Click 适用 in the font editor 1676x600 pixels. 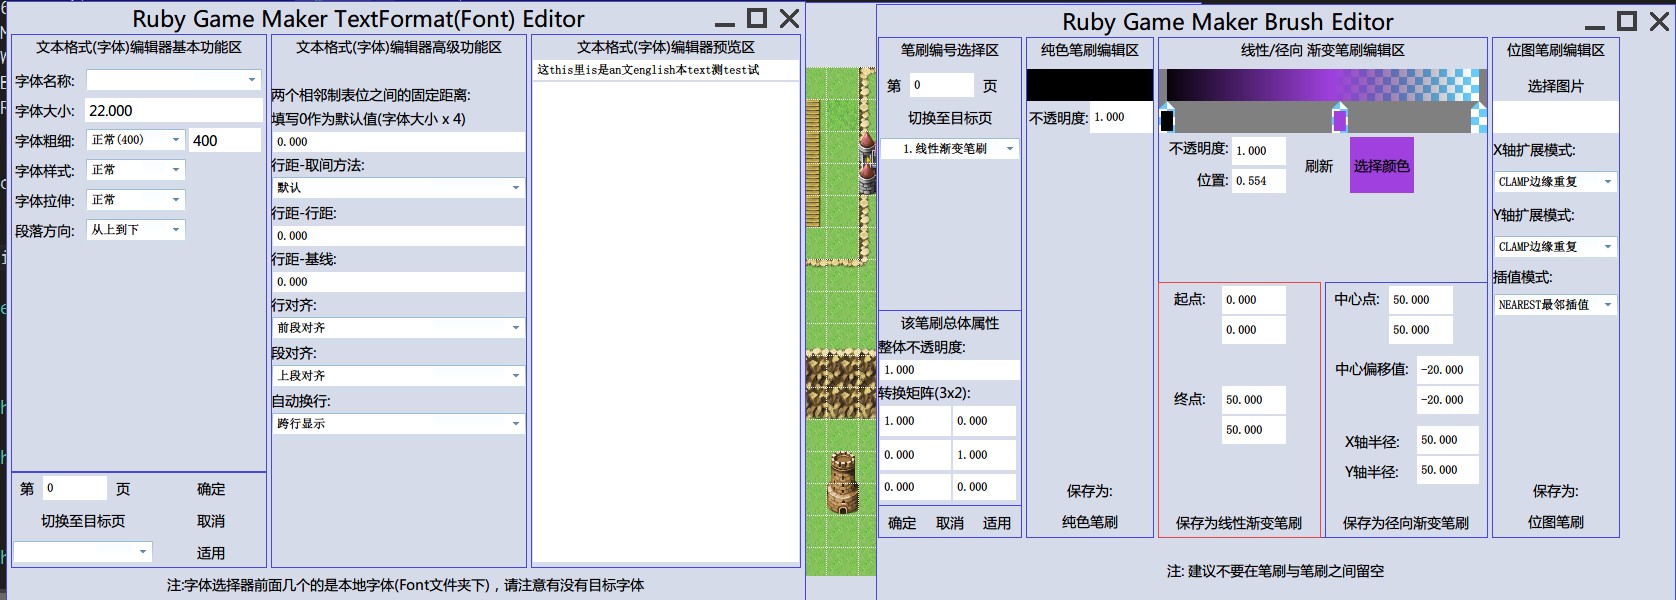pyautogui.click(x=211, y=553)
